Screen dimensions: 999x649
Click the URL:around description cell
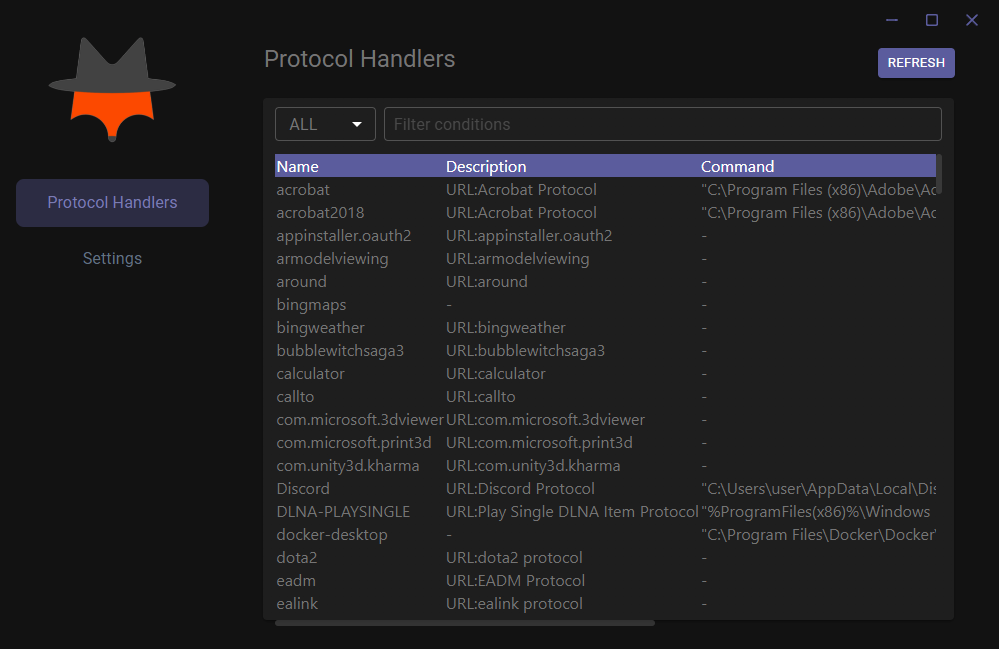tap(487, 282)
